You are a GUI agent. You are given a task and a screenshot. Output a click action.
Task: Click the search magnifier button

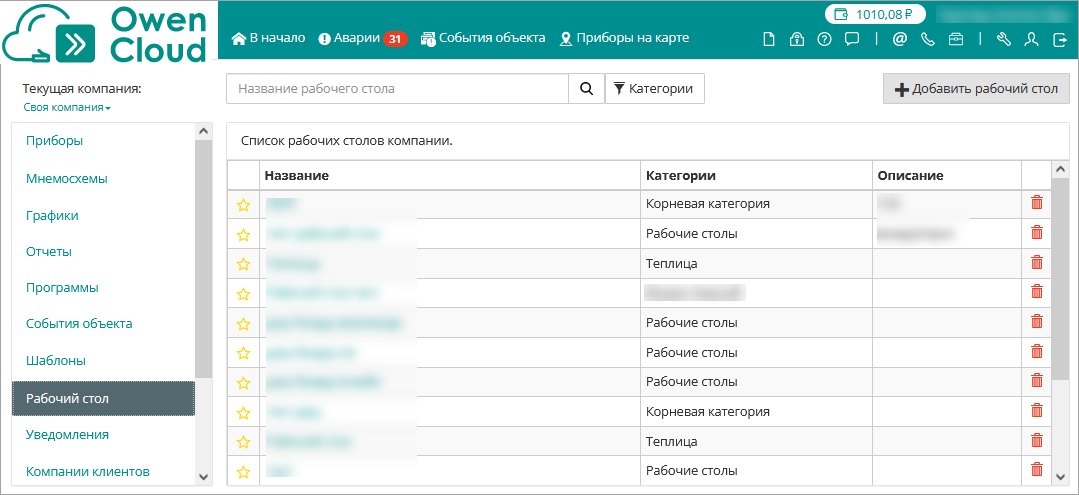(x=586, y=89)
